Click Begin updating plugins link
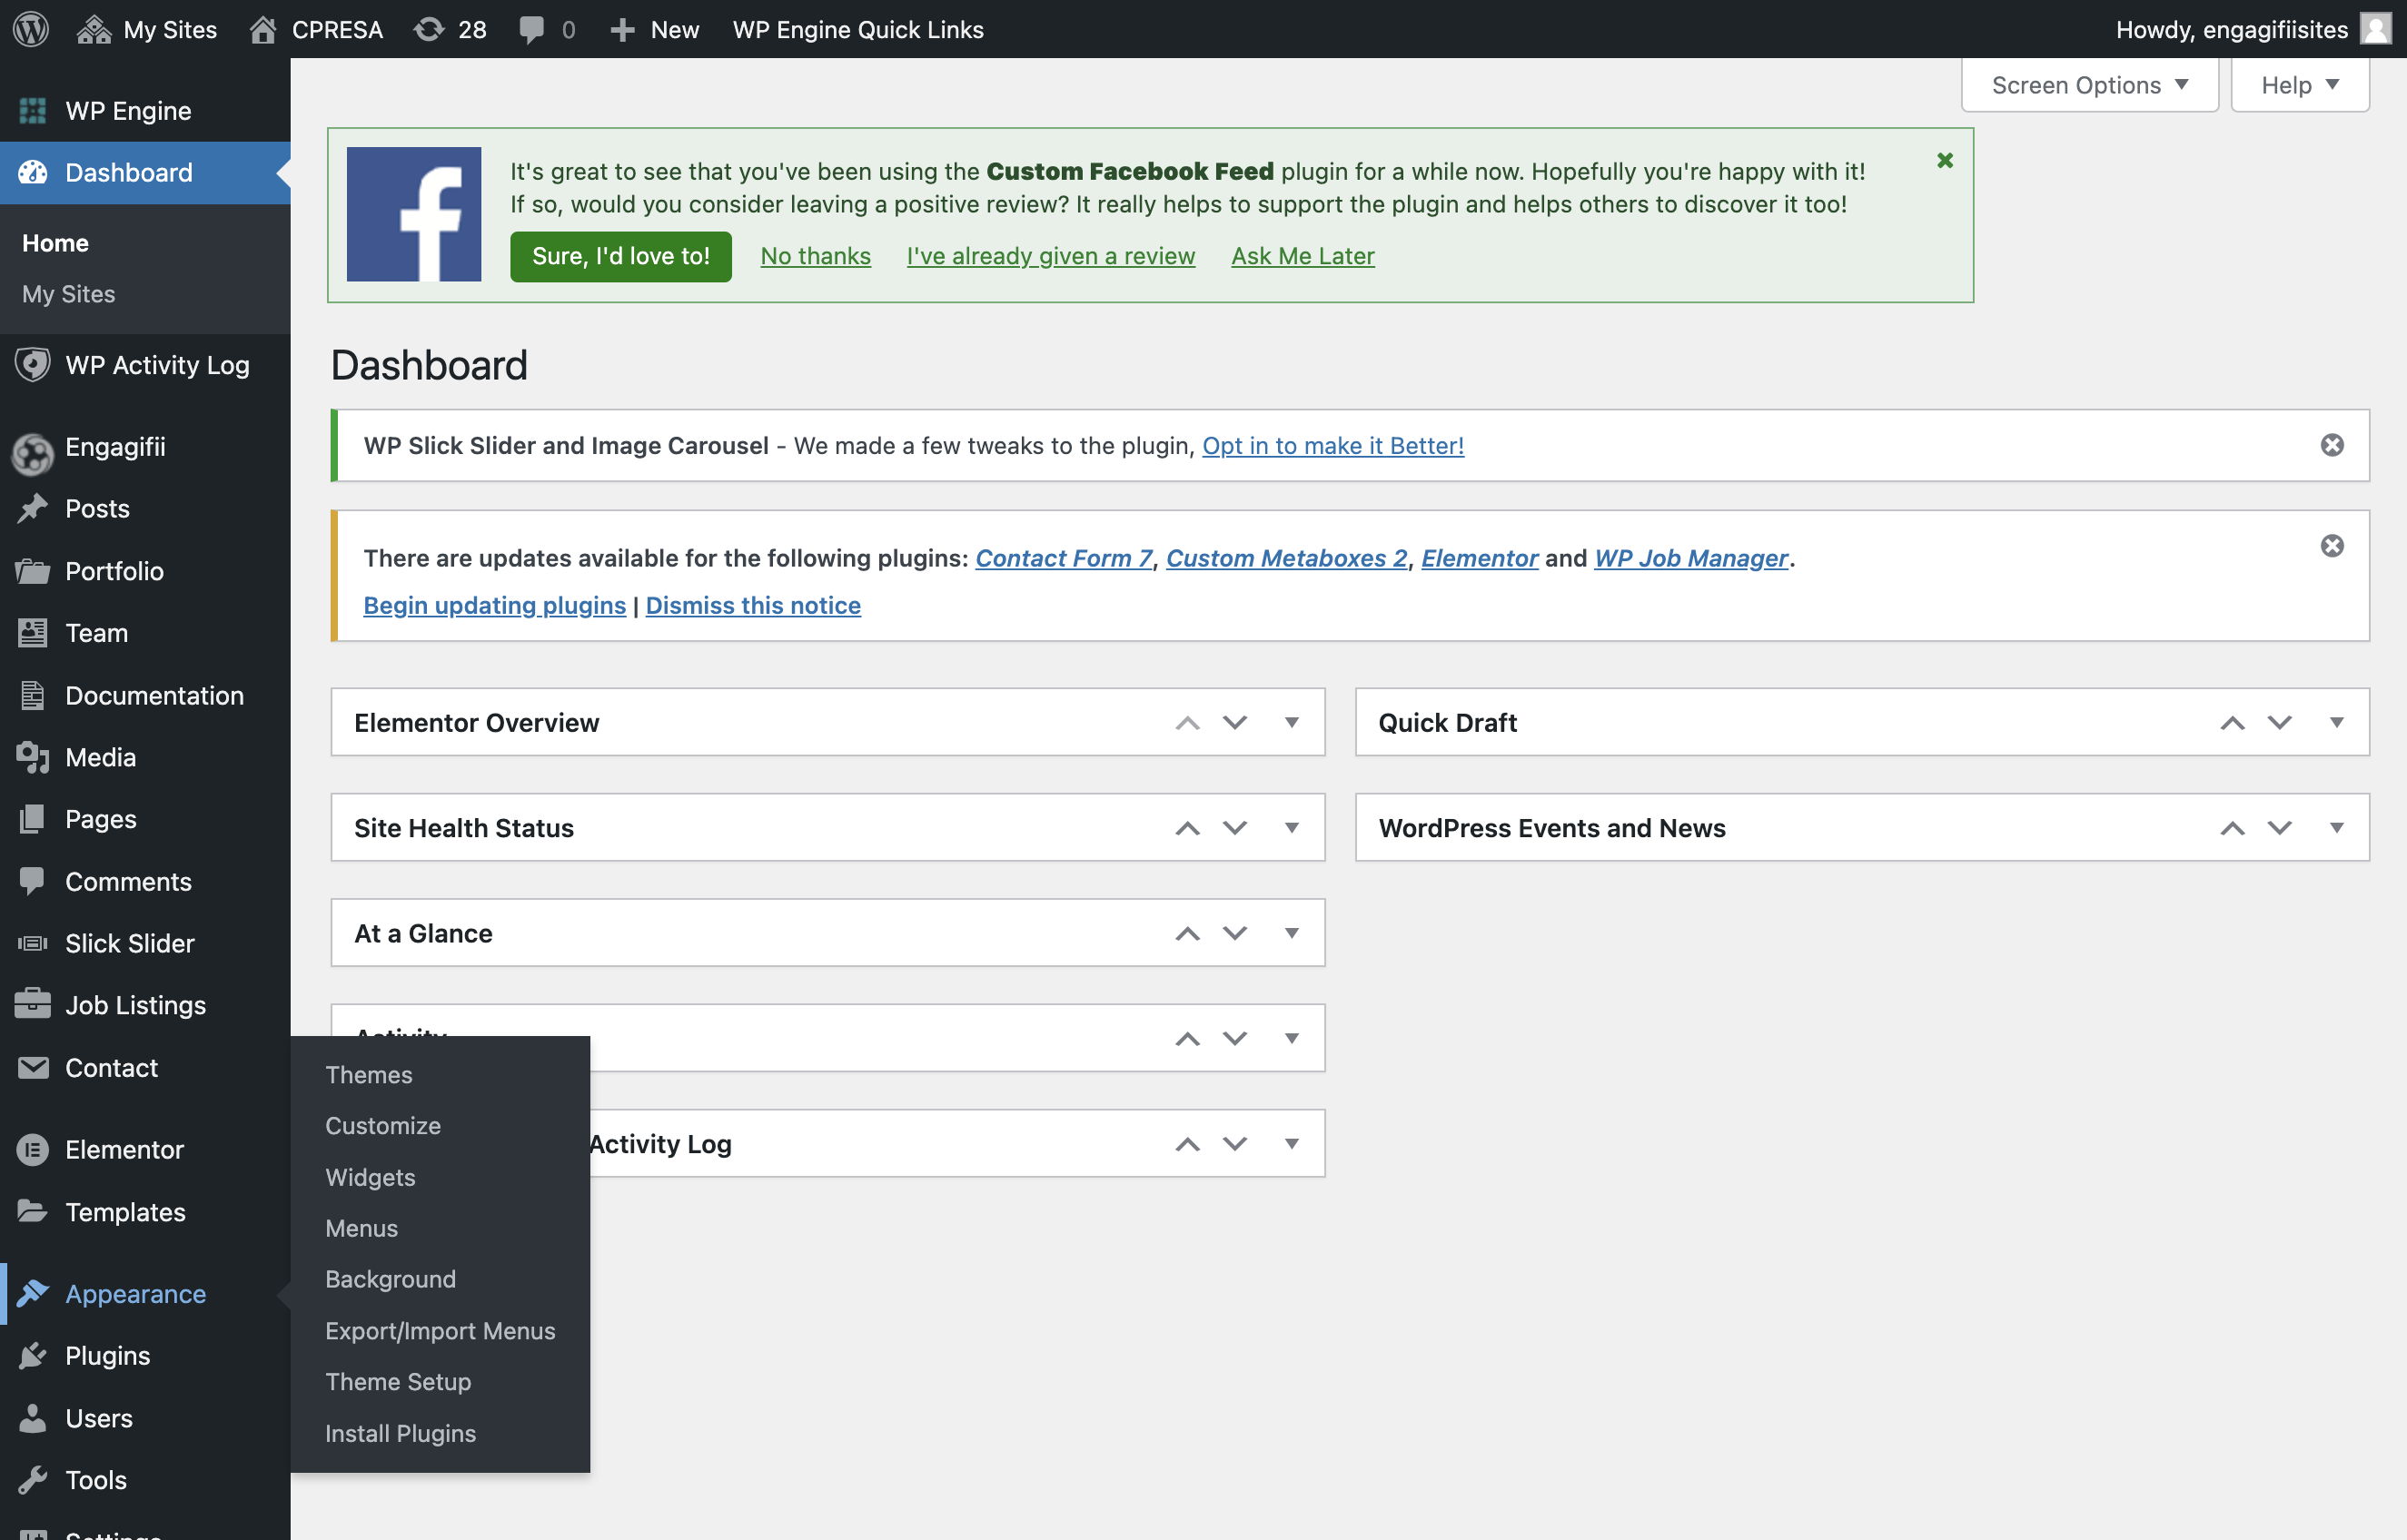This screenshot has width=2407, height=1540. coord(495,605)
